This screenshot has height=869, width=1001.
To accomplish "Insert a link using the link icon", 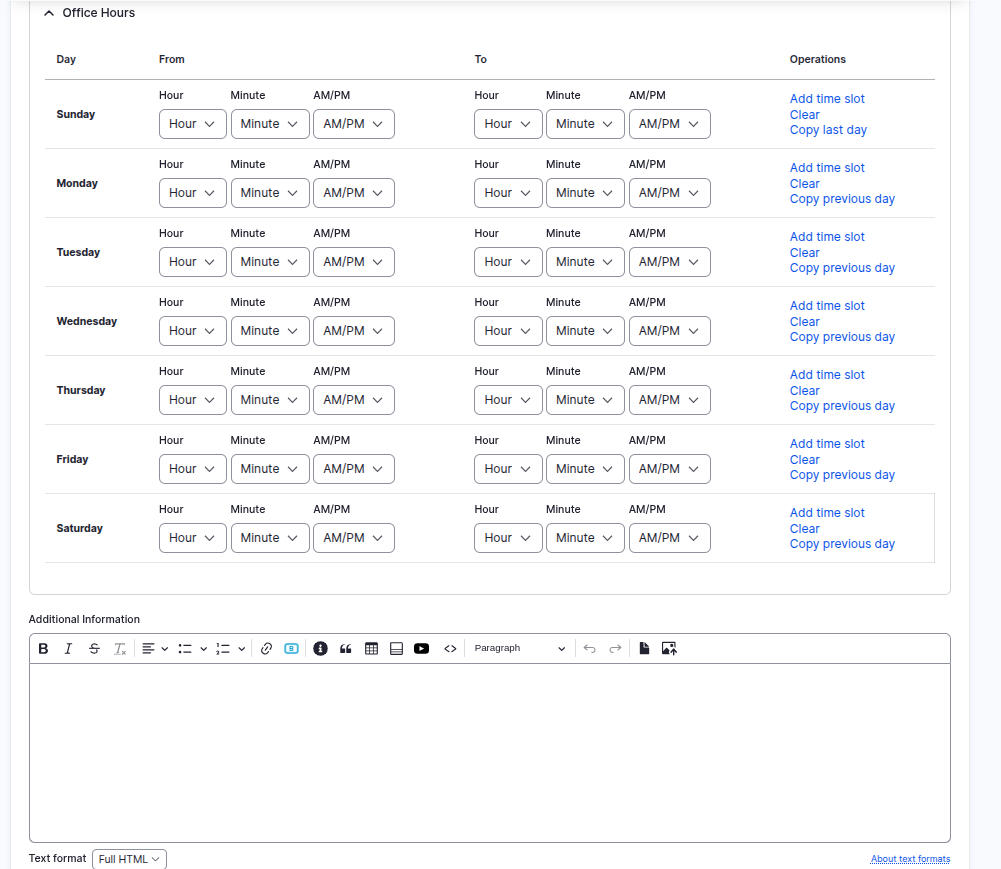I will point(266,649).
